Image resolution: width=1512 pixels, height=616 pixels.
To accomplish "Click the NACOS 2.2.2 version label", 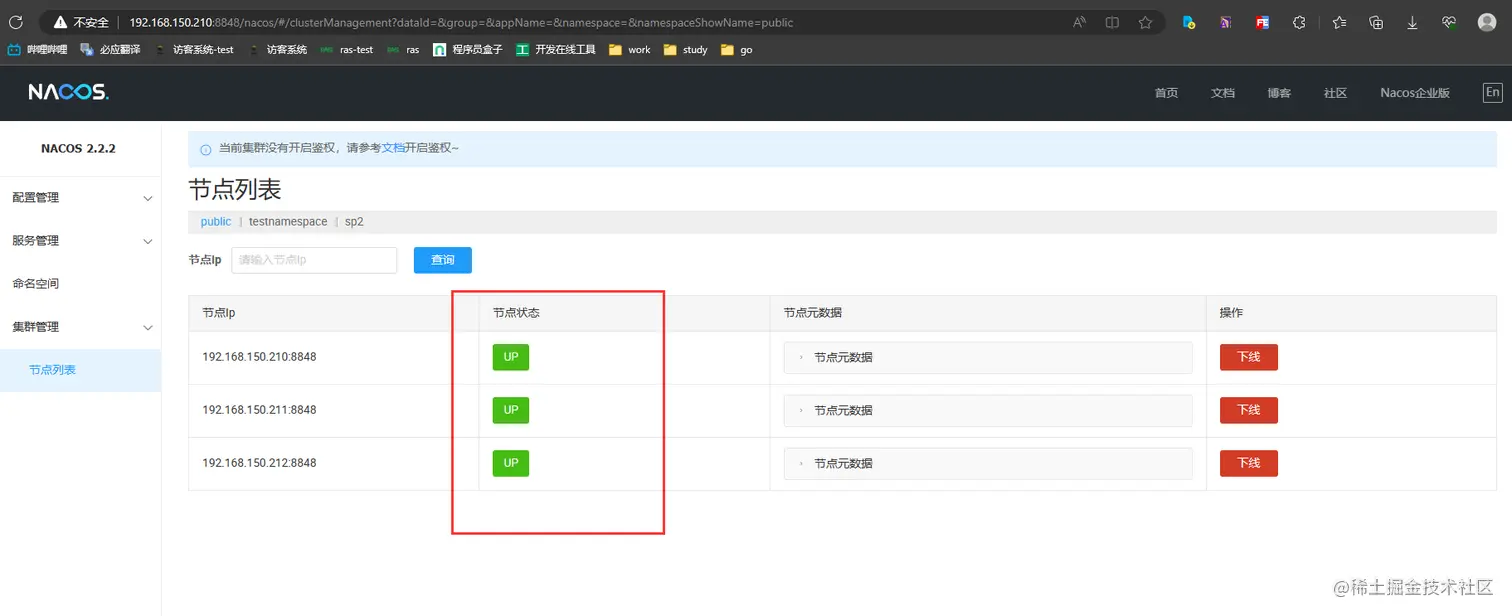I will [78, 148].
